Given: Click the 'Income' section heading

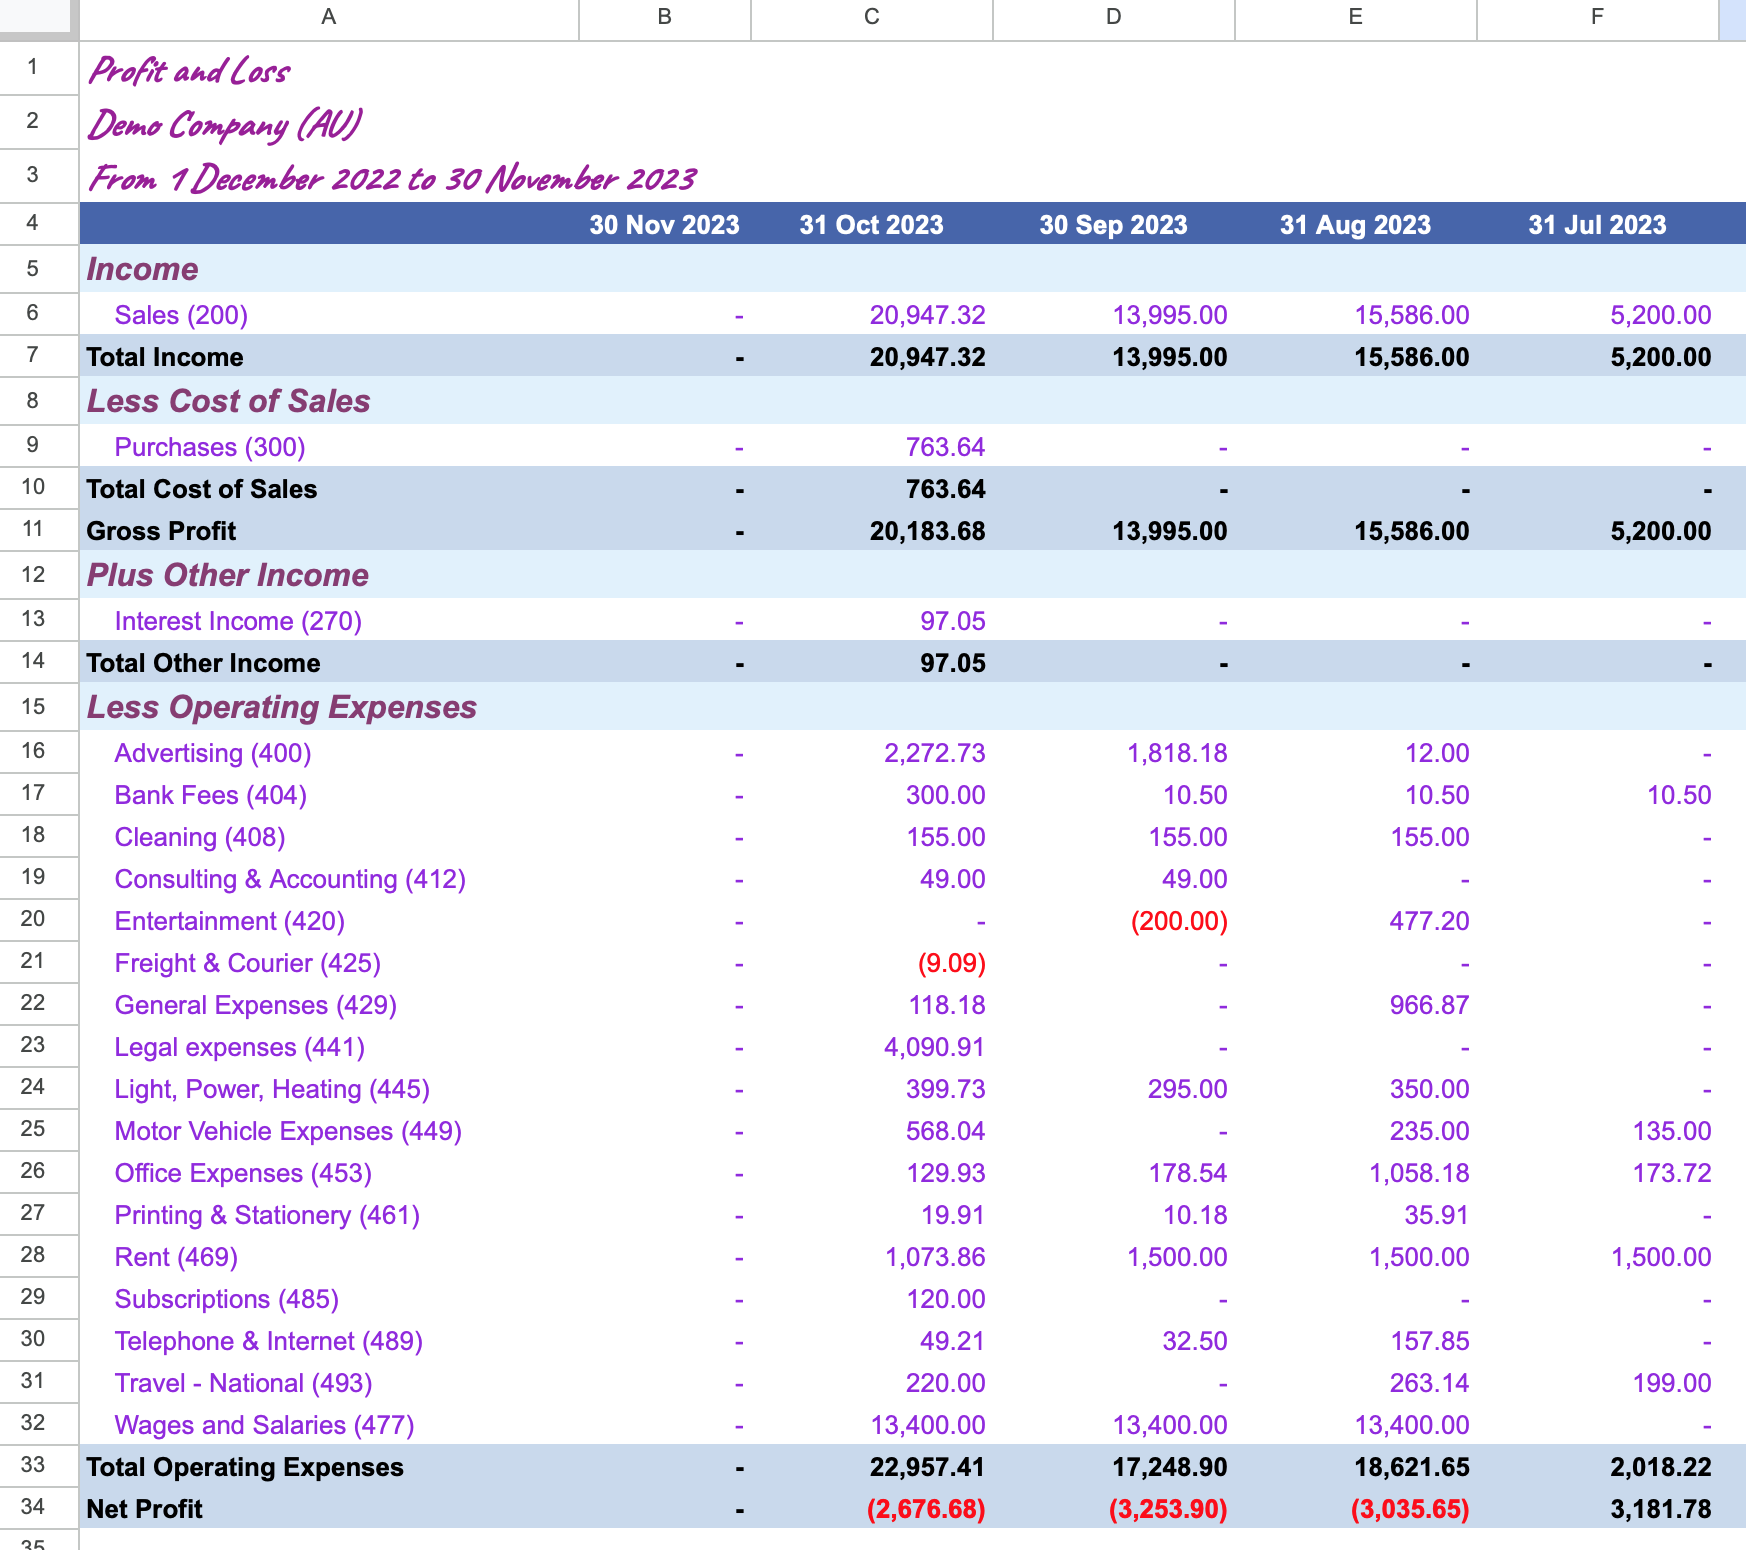Looking at the screenshot, I should 142,269.
